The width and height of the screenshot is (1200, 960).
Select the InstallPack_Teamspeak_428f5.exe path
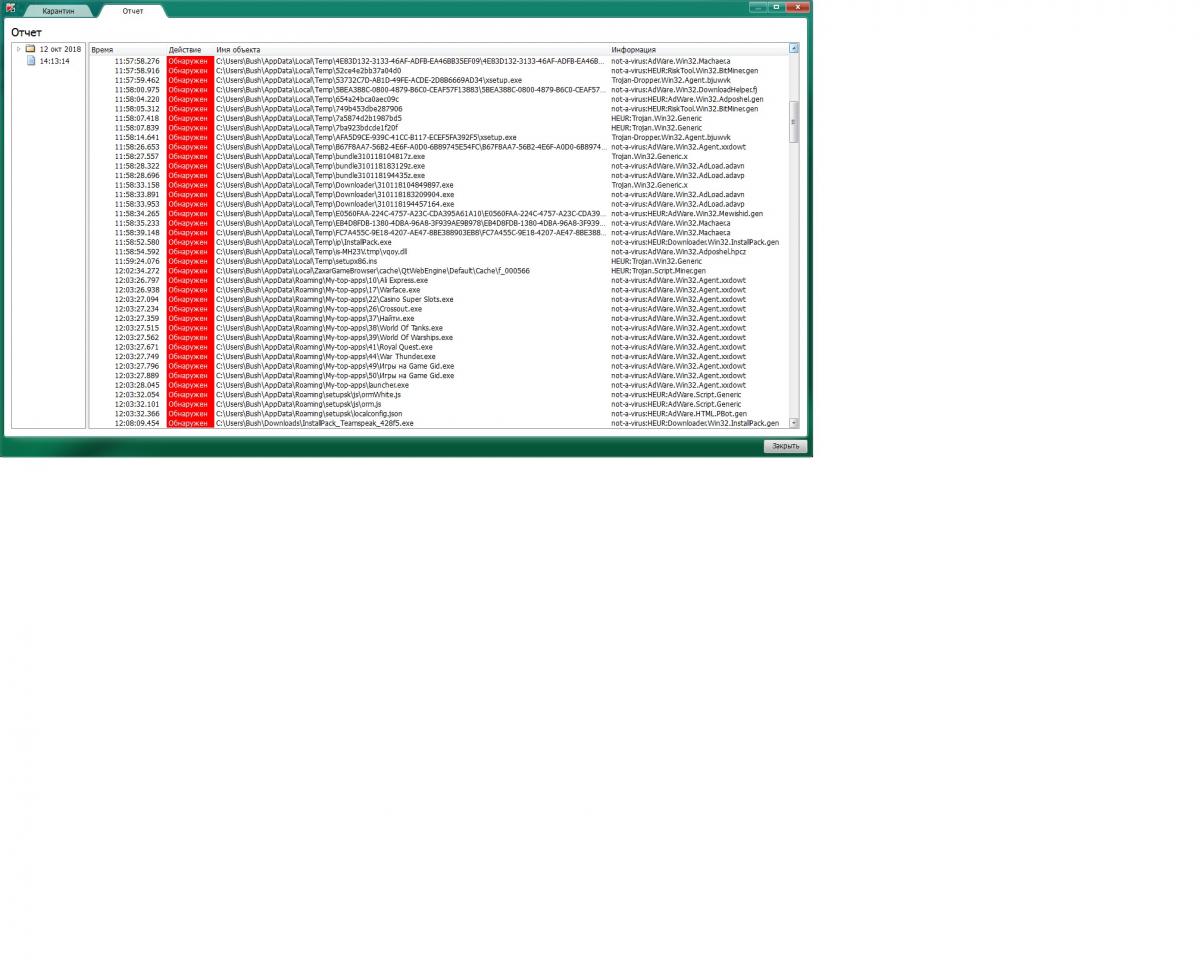click(315, 423)
